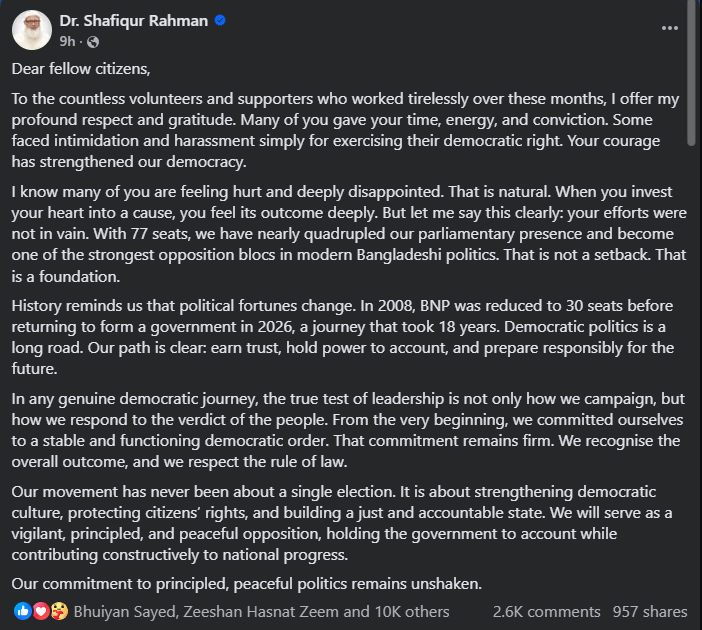Click the blue Like reaction icon

click(23, 611)
